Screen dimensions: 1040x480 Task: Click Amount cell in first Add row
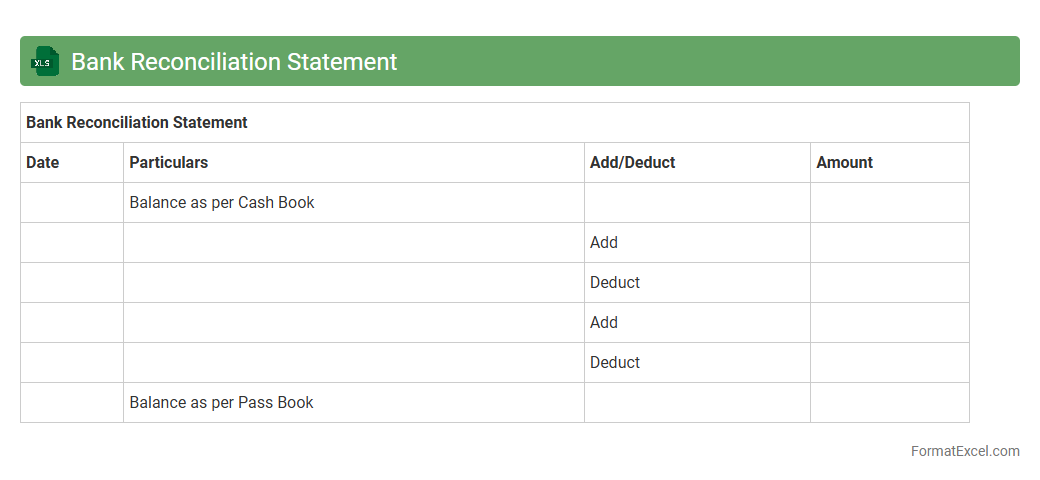pos(889,243)
